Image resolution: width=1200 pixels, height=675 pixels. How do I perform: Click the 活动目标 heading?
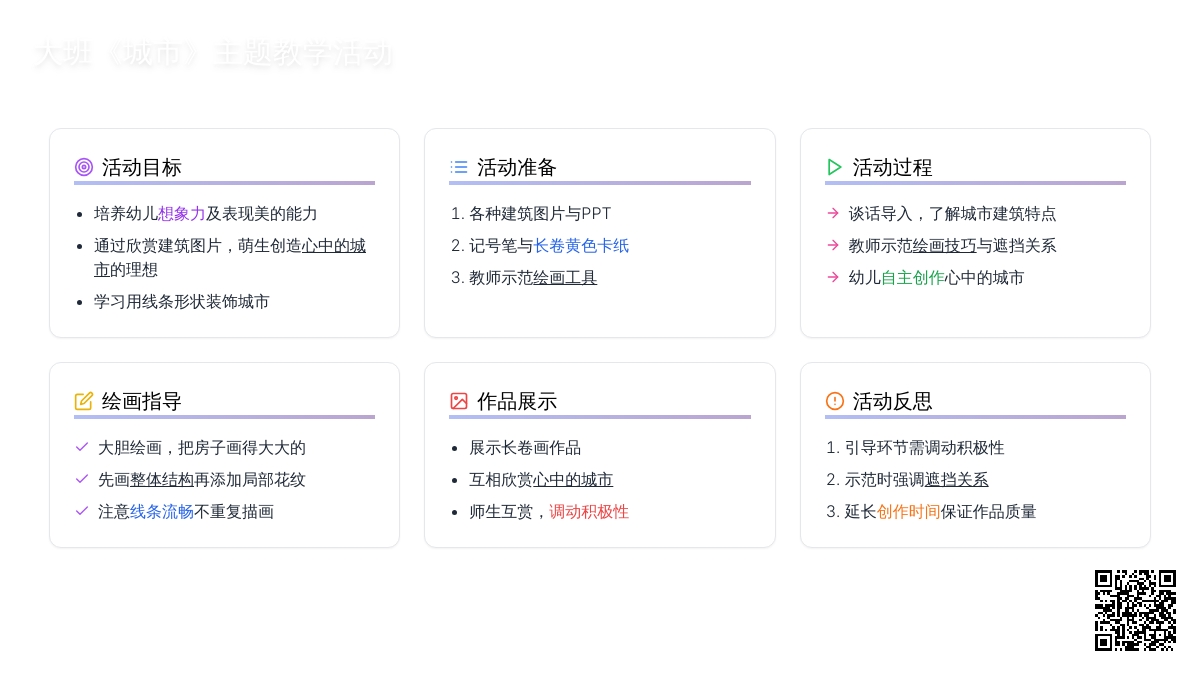tap(142, 167)
